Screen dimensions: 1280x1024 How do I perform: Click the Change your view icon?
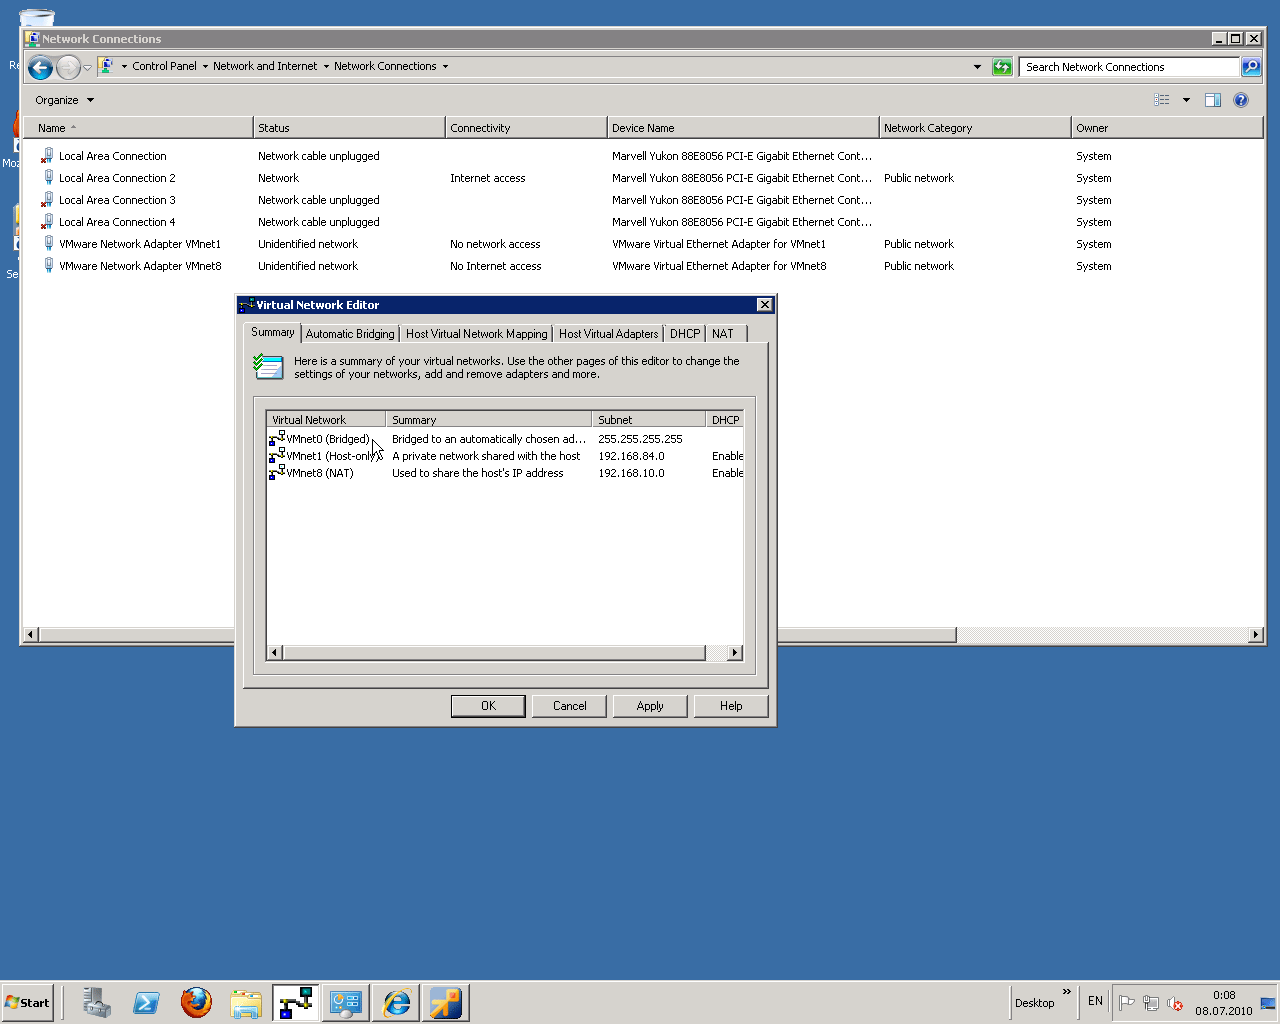pos(1162,100)
